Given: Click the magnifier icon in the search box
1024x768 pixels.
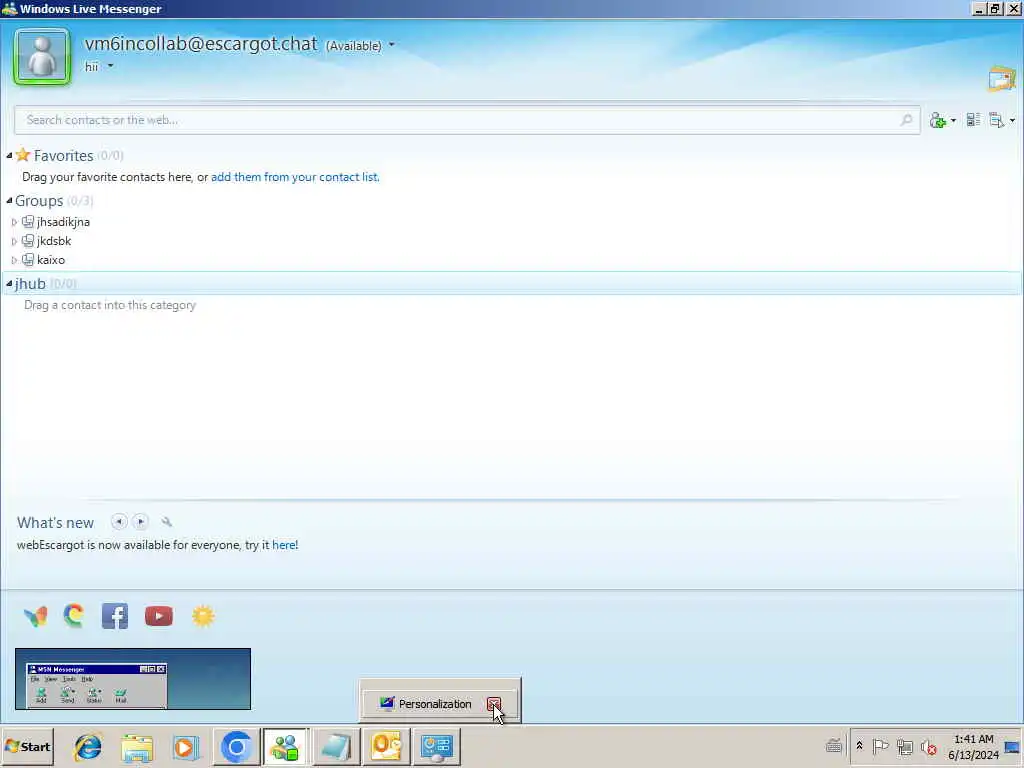Looking at the screenshot, I should click(906, 120).
